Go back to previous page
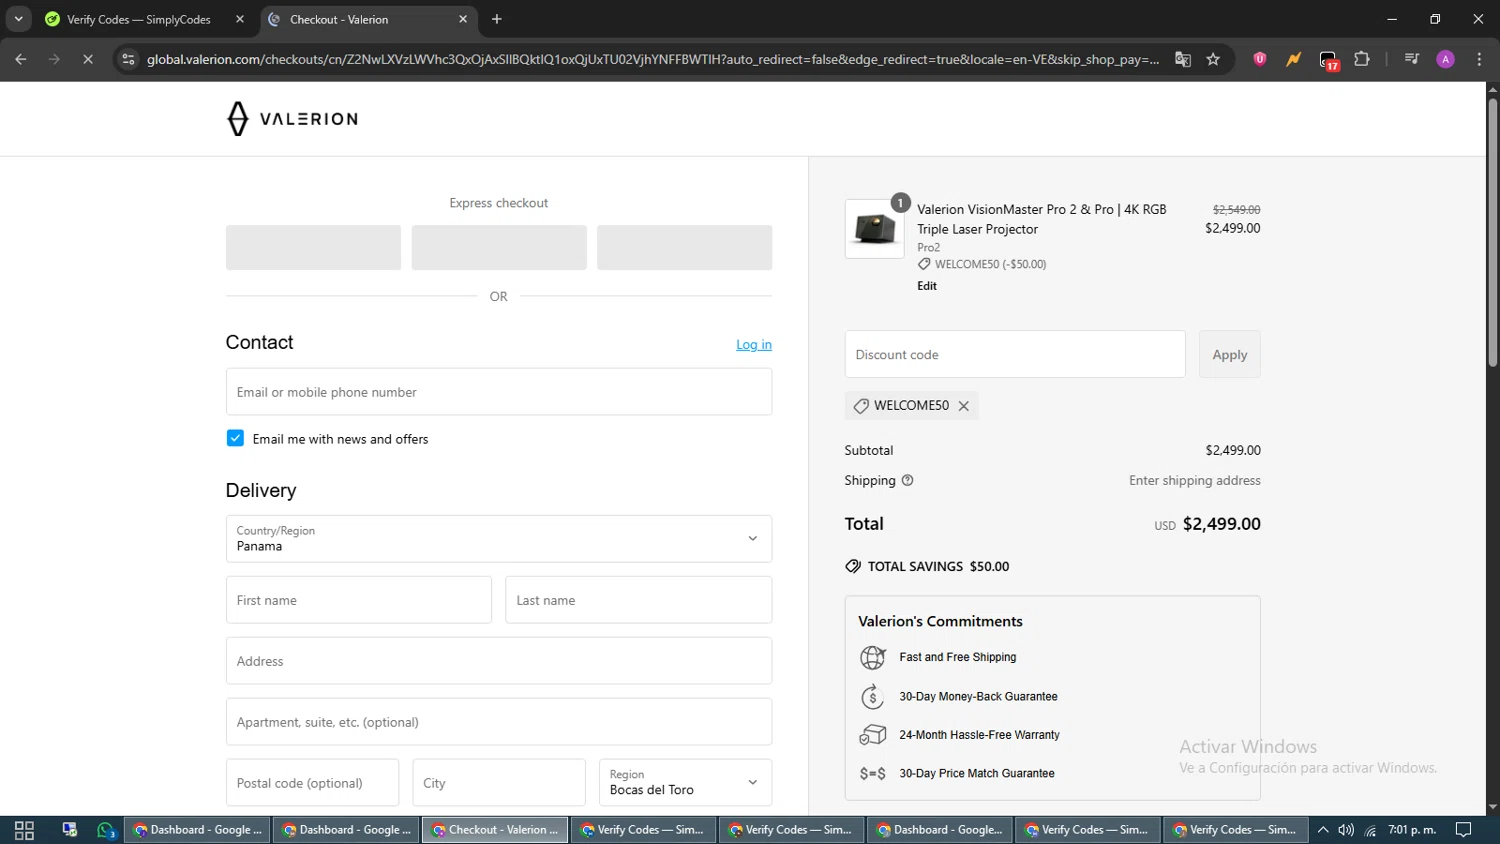Viewport: 1500px width, 844px height. (x=21, y=59)
